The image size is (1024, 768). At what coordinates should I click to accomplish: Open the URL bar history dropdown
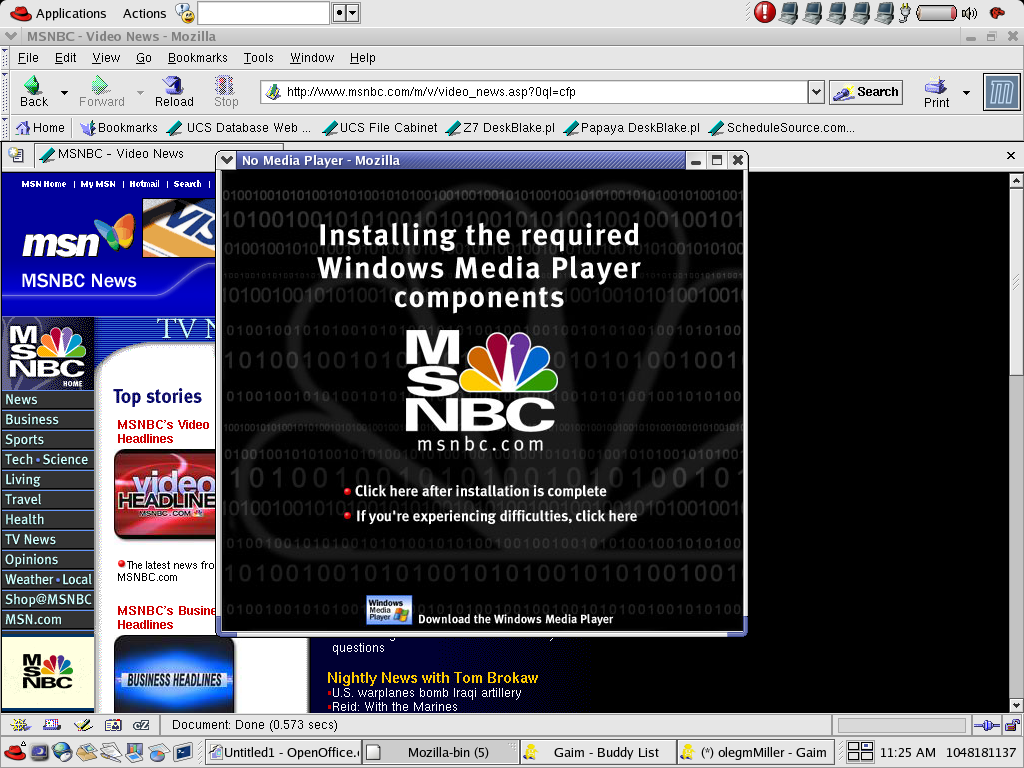(x=816, y=92)
